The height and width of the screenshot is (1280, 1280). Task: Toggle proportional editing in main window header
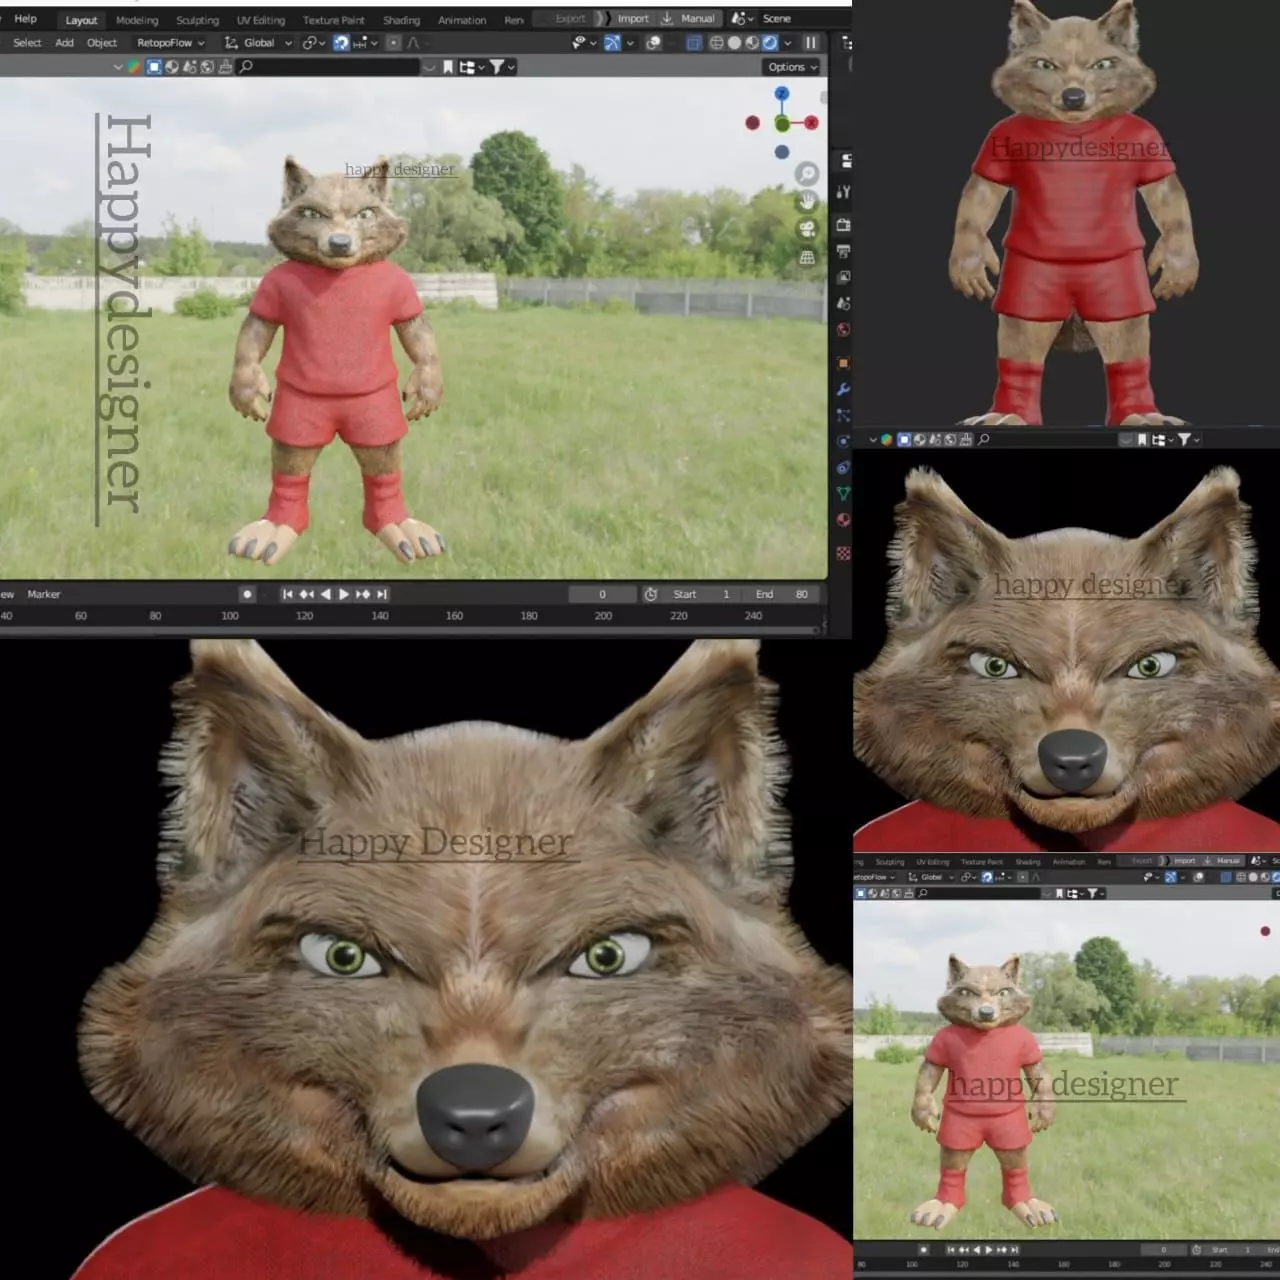(393, 43)
